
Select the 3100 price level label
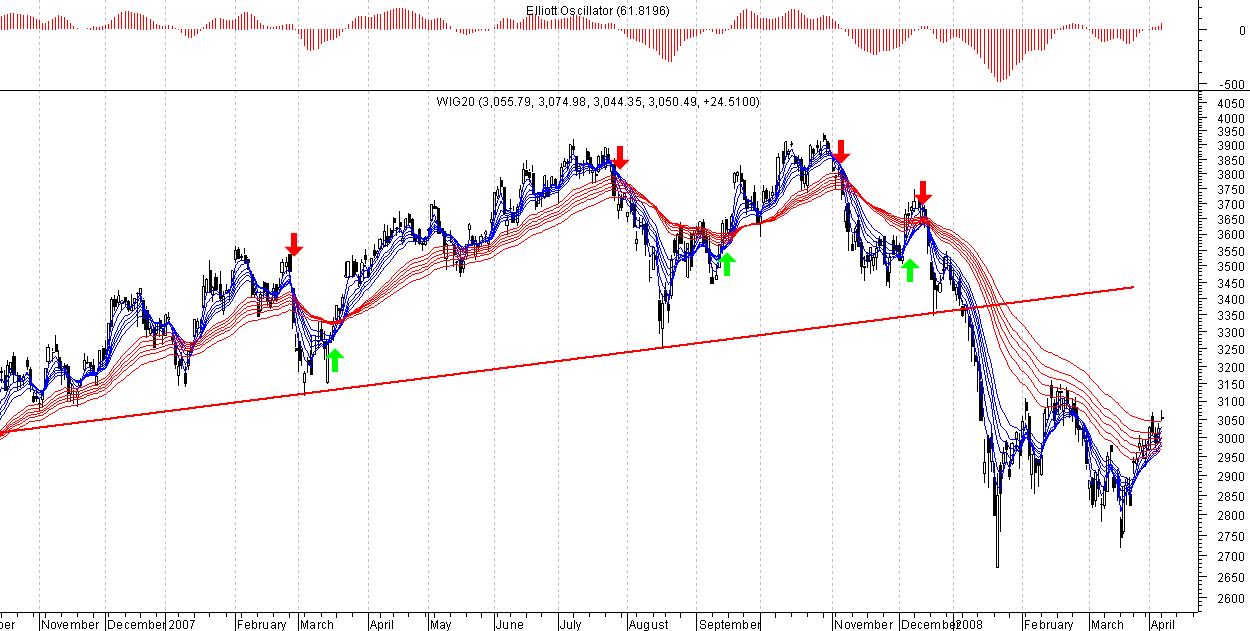[x=1231, y=402]
